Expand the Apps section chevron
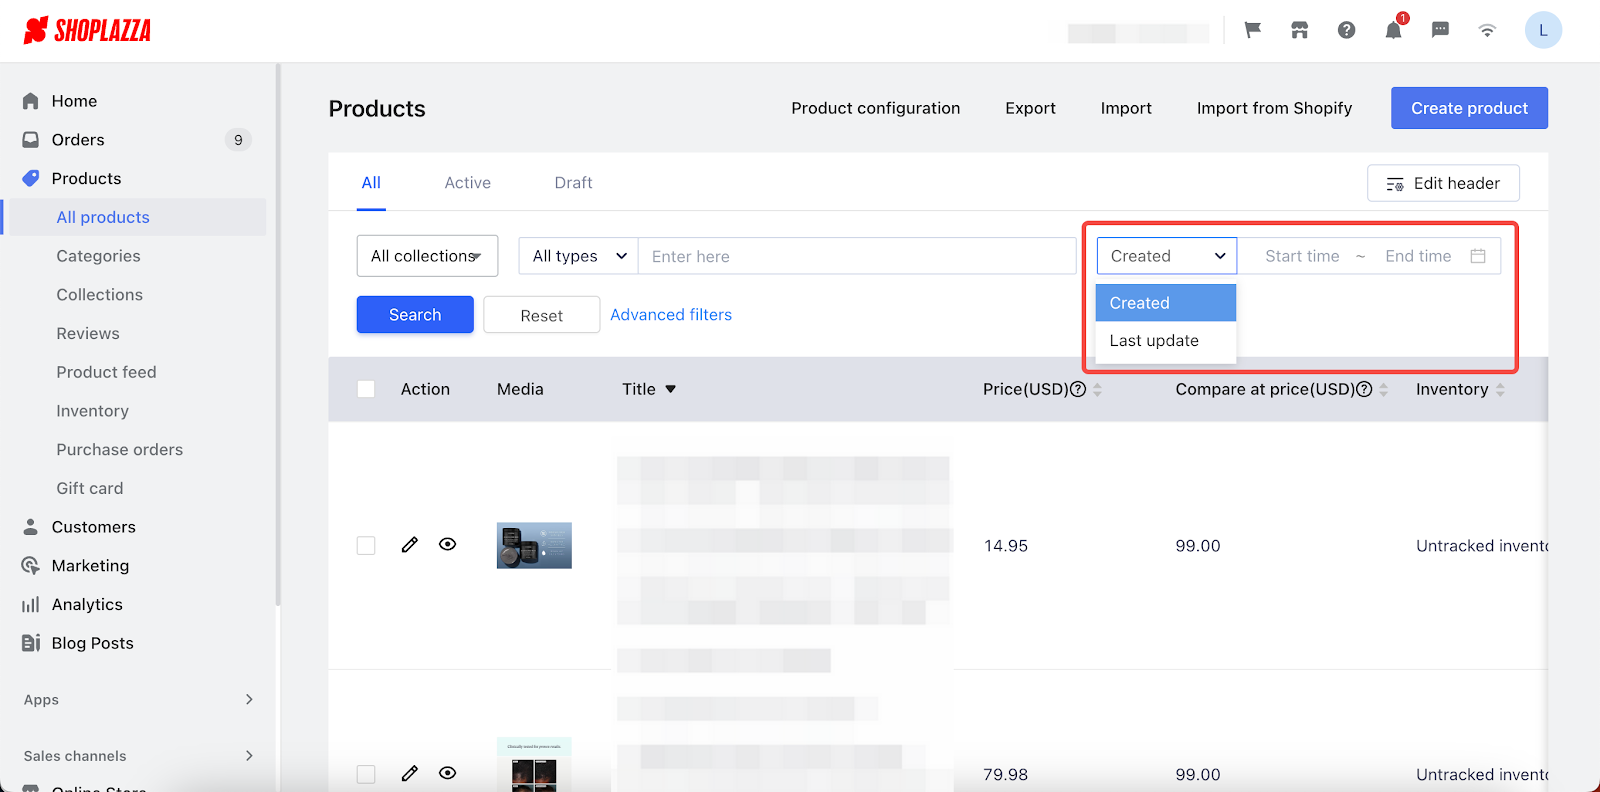Image resolution: width=1600 pixels, height=792 pixels. [249, 699]
